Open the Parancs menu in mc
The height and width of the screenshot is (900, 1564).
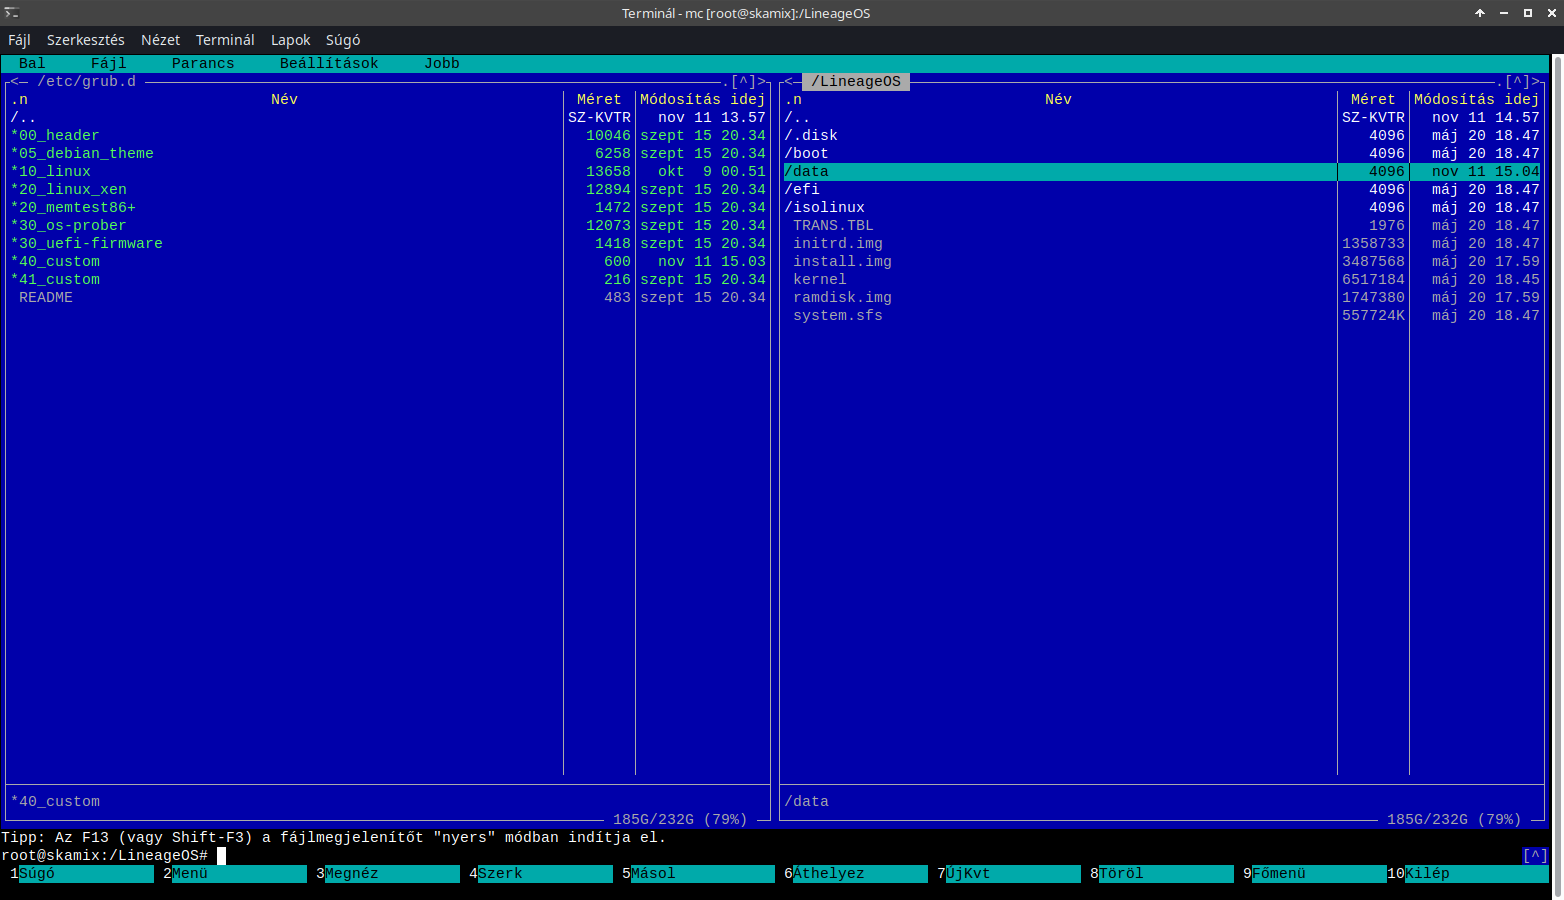tap(203, 63)
